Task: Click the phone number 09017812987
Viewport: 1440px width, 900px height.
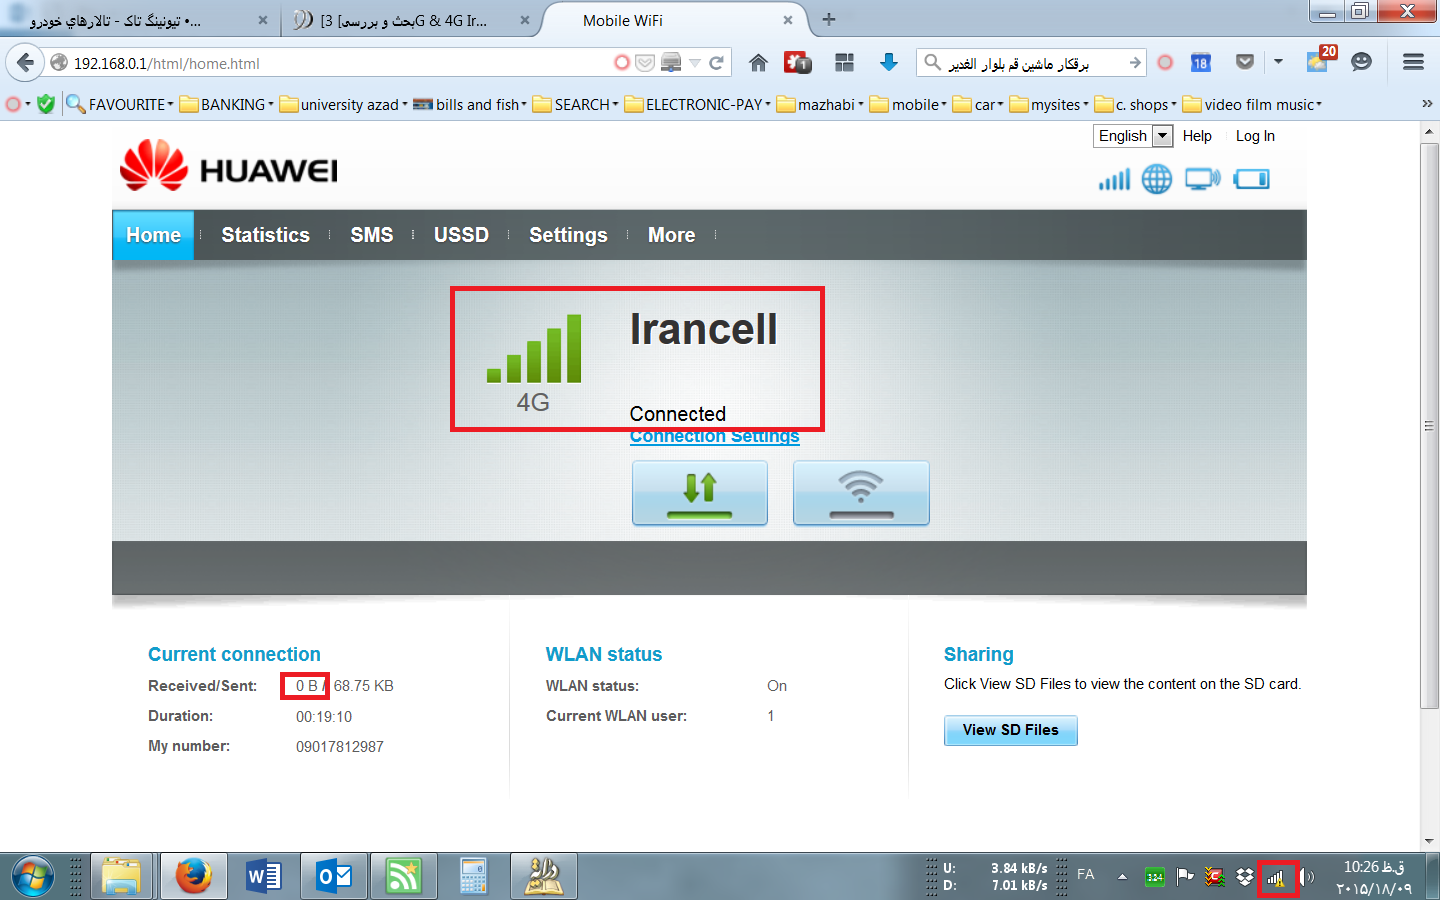Action: pyautogui.click(x=340, y=747)
